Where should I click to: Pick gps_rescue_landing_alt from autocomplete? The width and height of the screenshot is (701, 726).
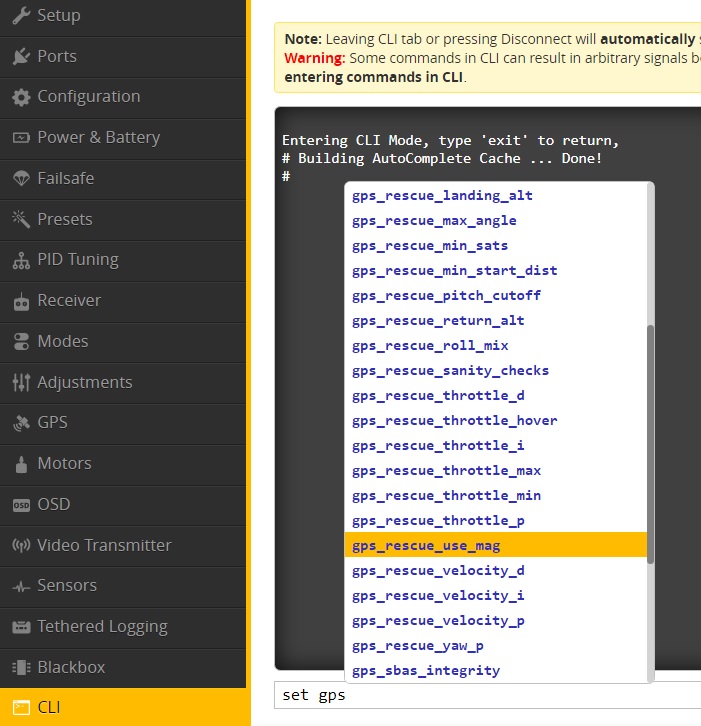[442, 196]
